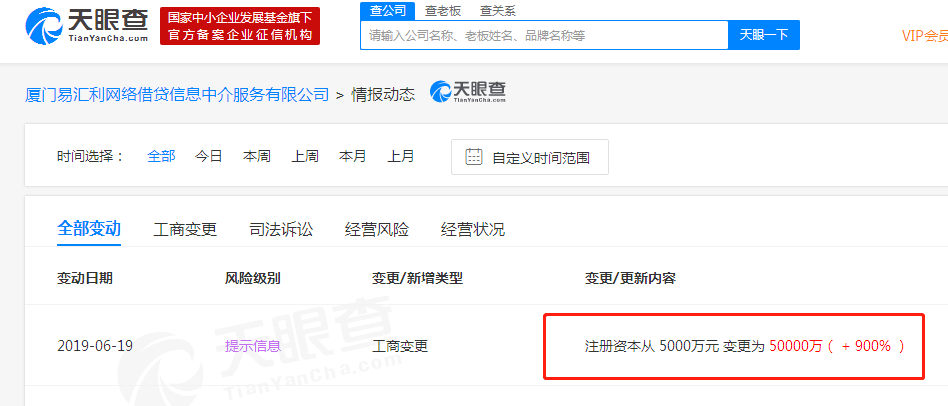Screen dimensions: 948x406
Task: Switch to the 经营状况 tab
Action: pos(473,230)
